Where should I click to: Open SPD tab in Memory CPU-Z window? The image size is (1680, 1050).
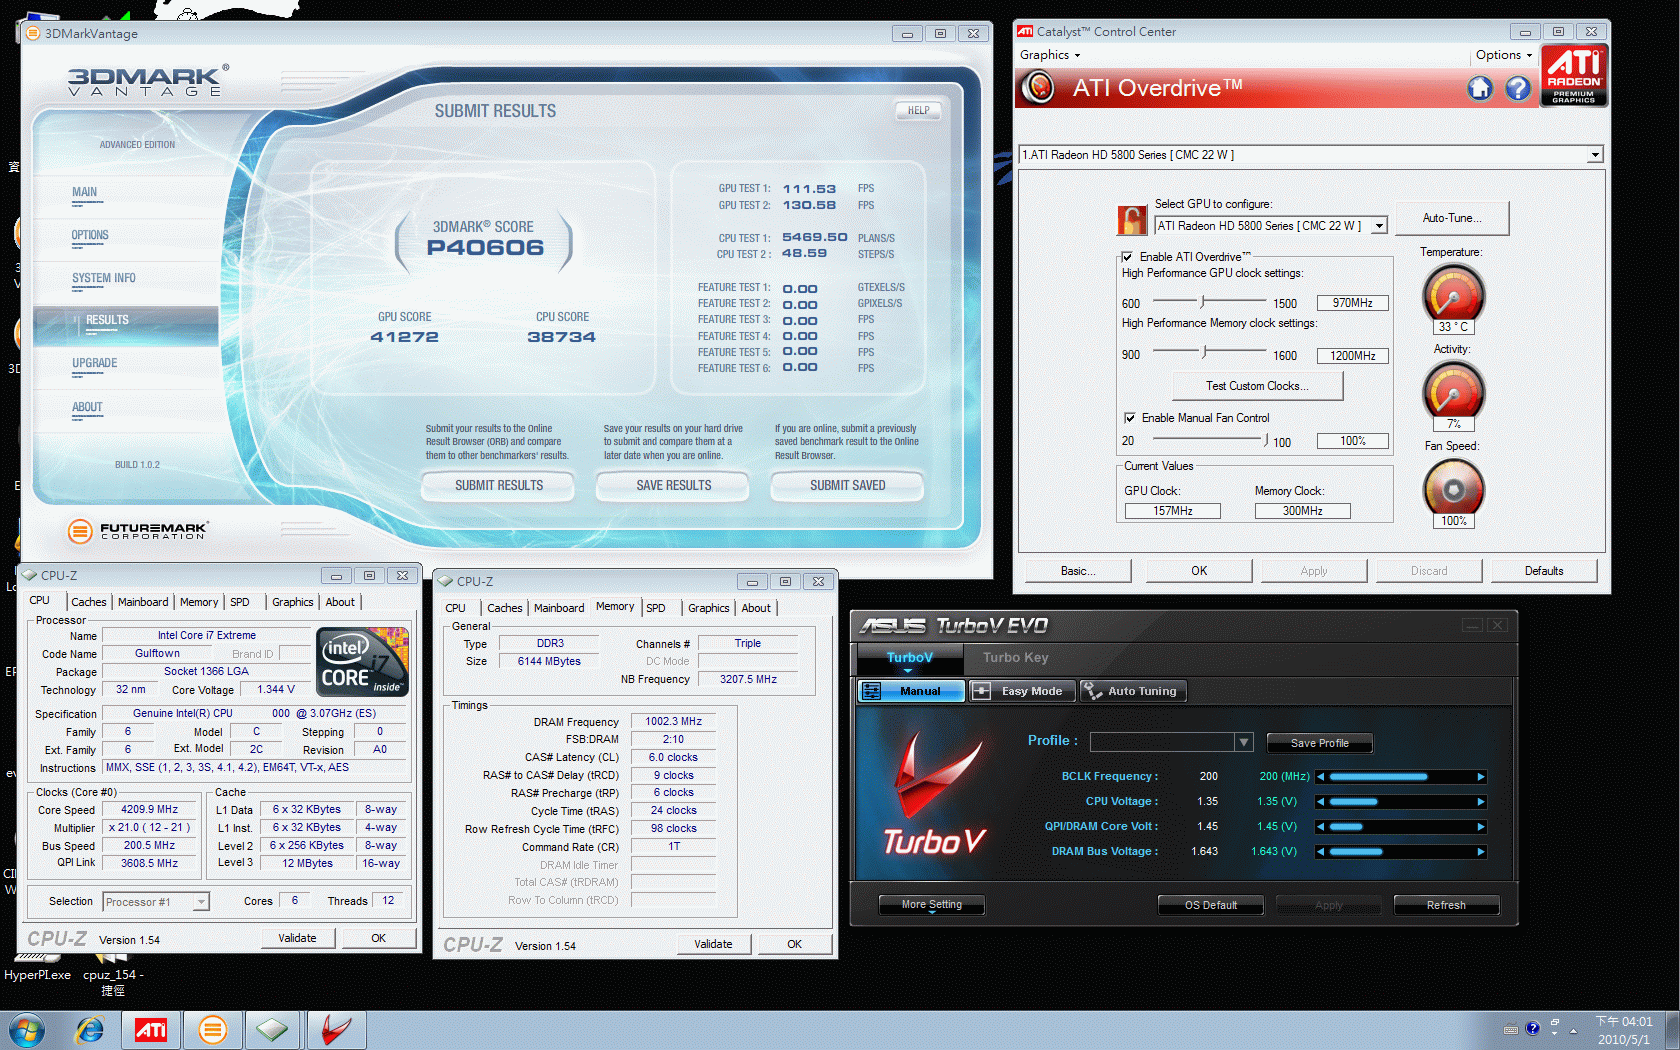656,608
